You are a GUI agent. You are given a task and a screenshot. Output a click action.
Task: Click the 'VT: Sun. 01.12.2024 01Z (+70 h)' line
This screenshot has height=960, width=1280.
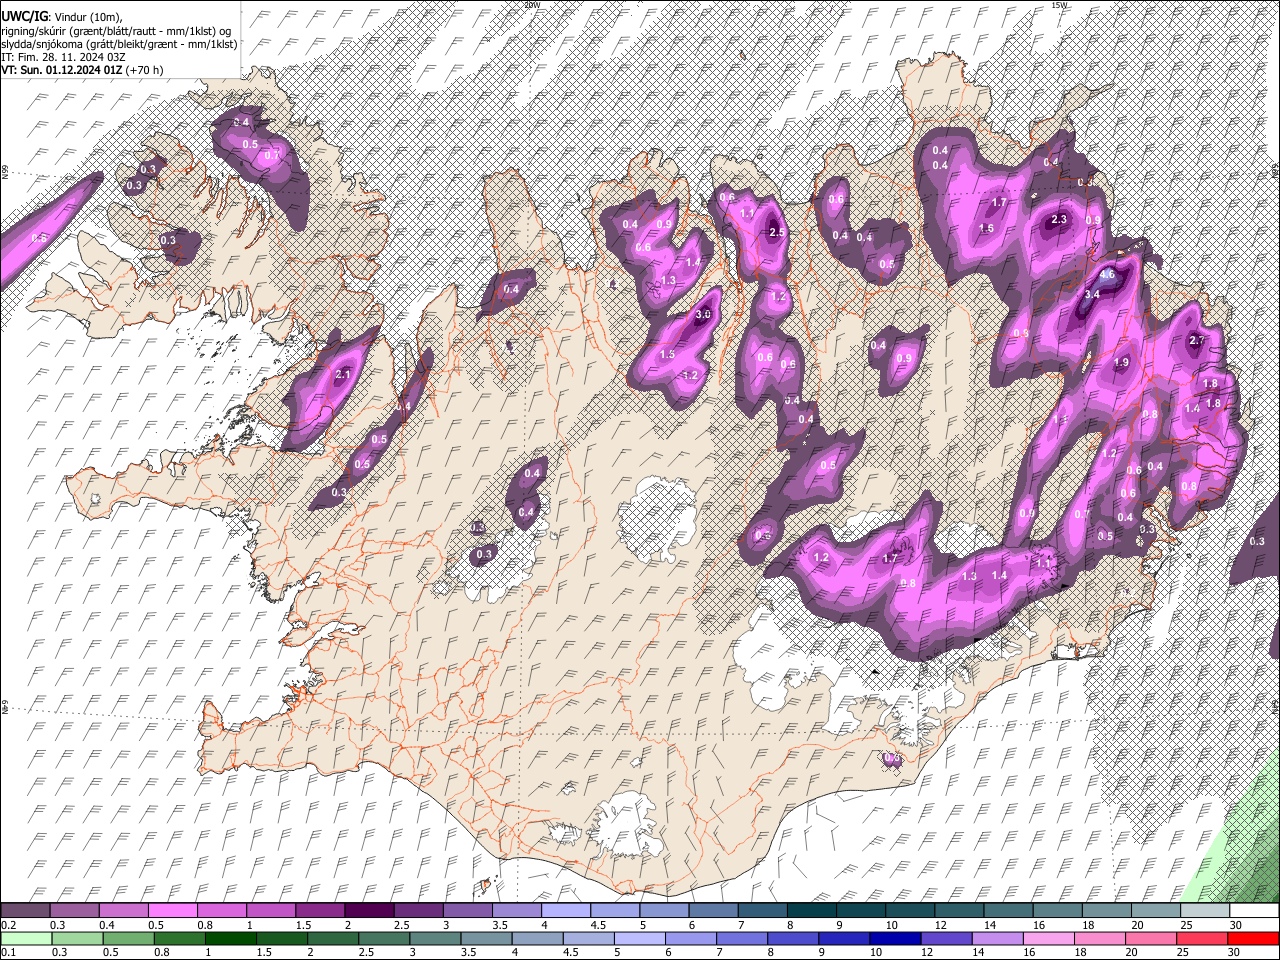point(82,70)
